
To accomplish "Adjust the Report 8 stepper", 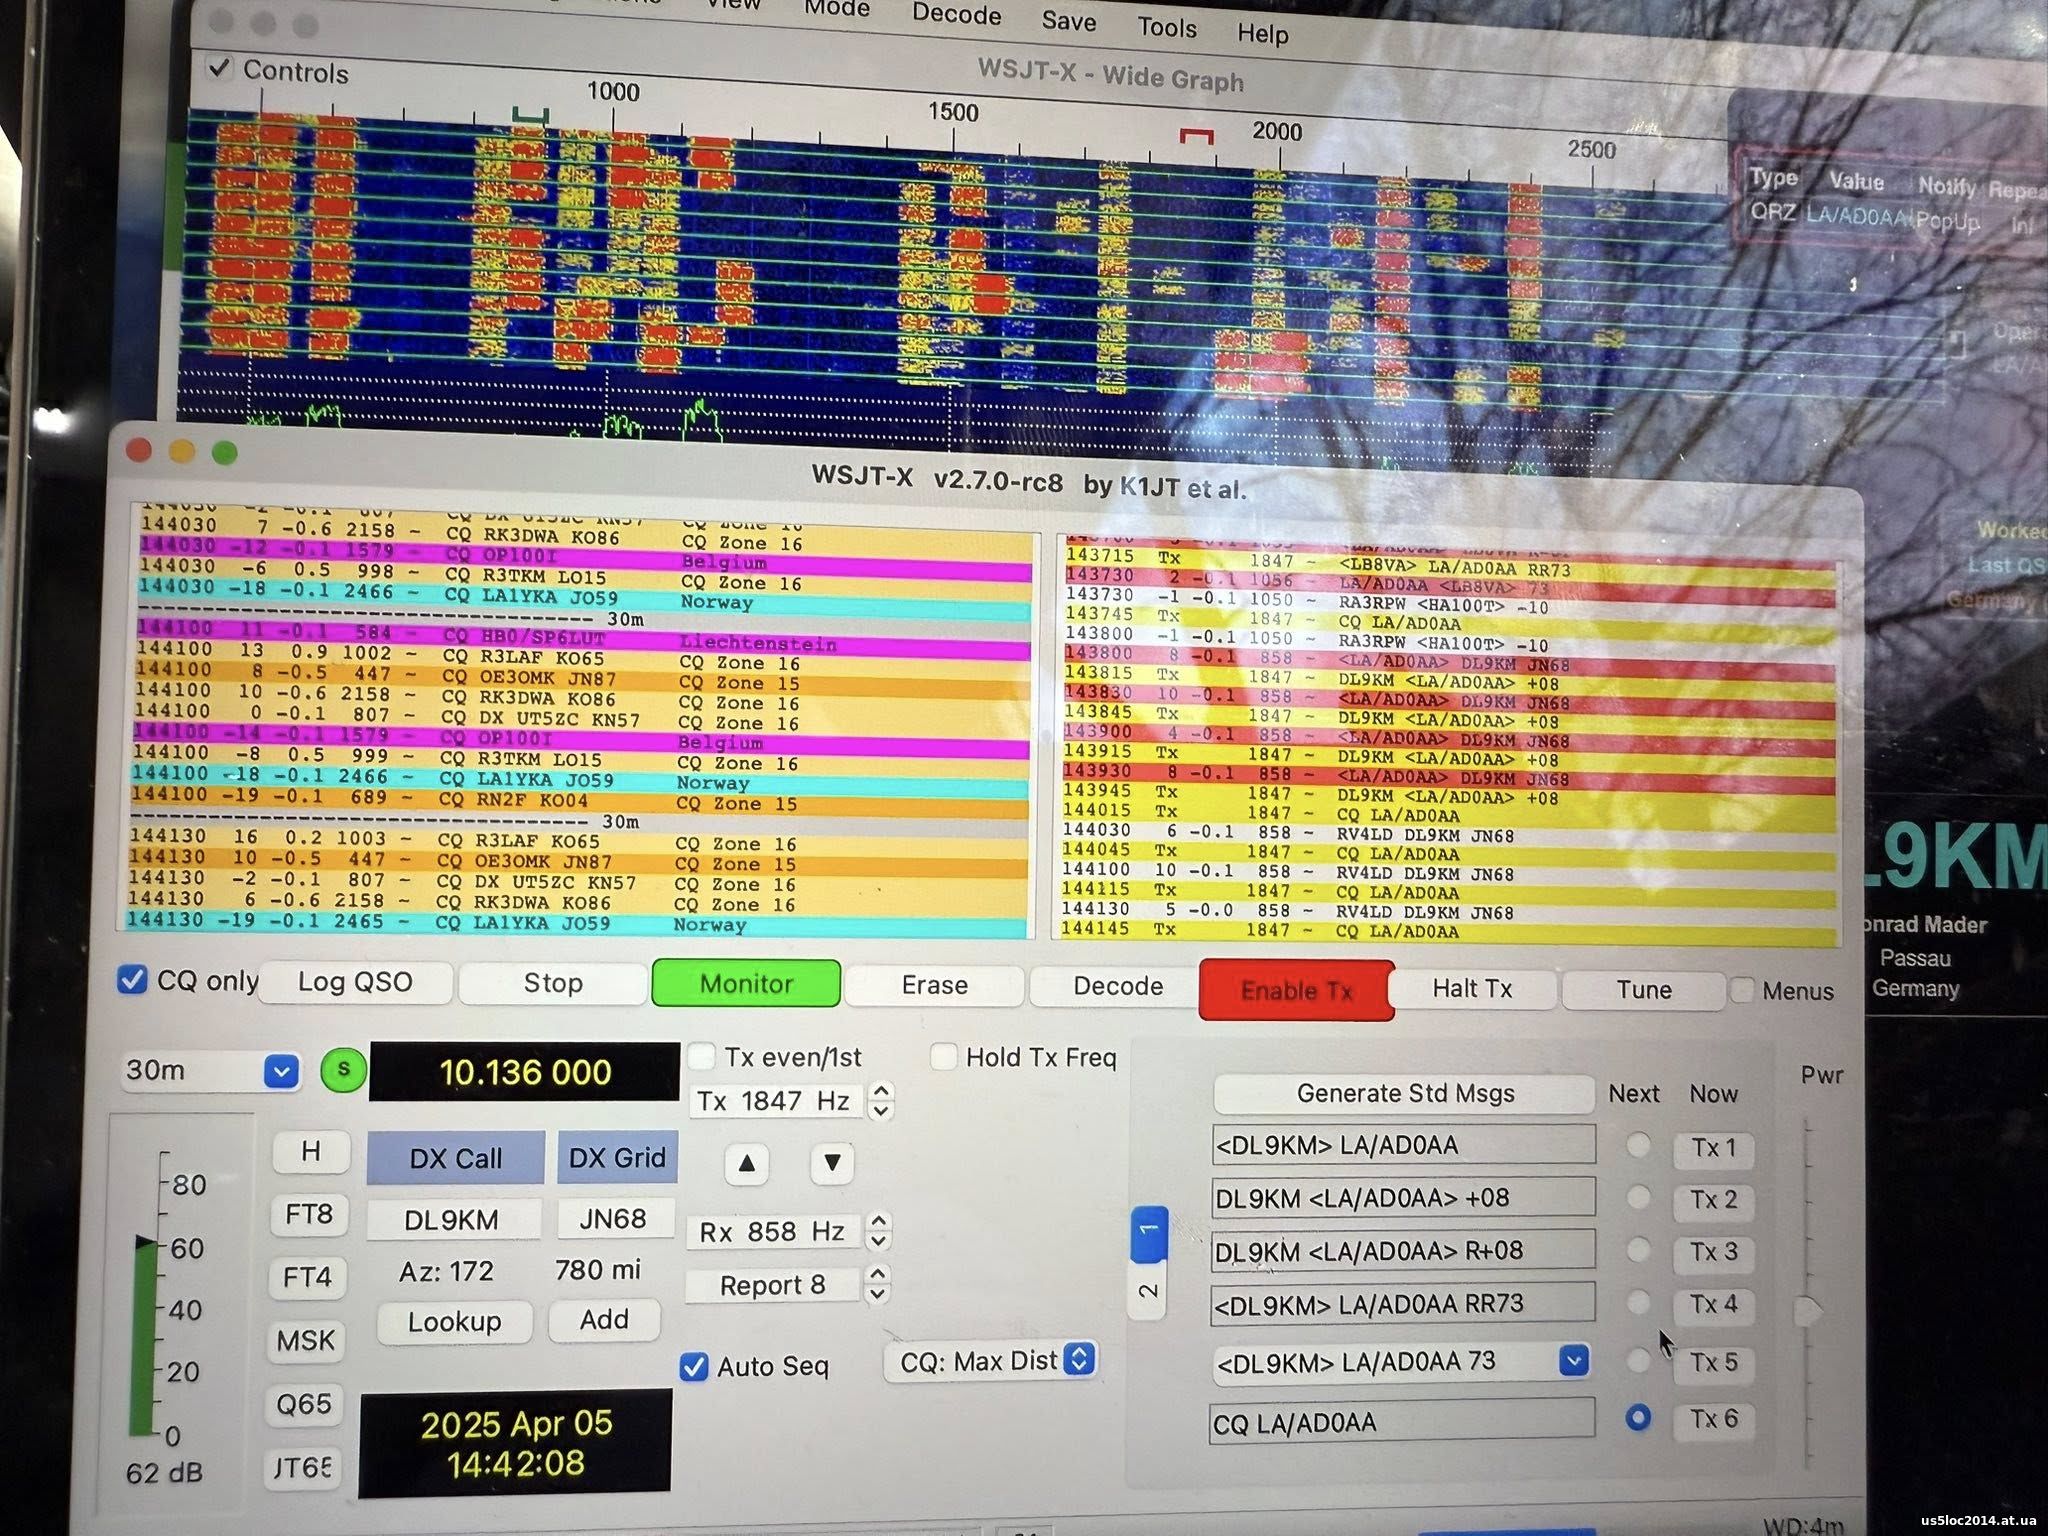I will (877, 1284).
